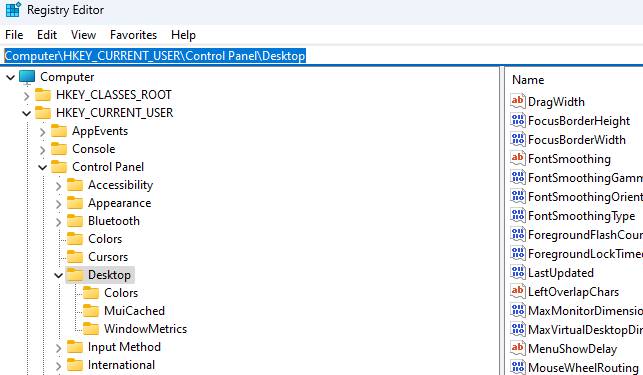Open the File menu
Viewport: 643px width, 375px height.
point(14,35)
